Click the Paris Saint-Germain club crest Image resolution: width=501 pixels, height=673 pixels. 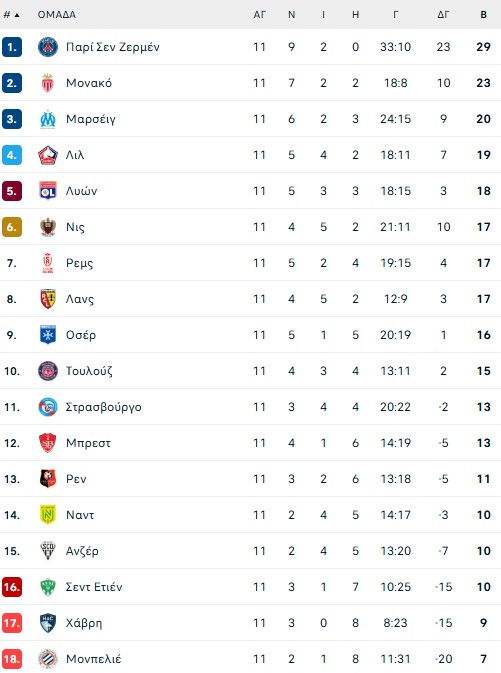48,47
